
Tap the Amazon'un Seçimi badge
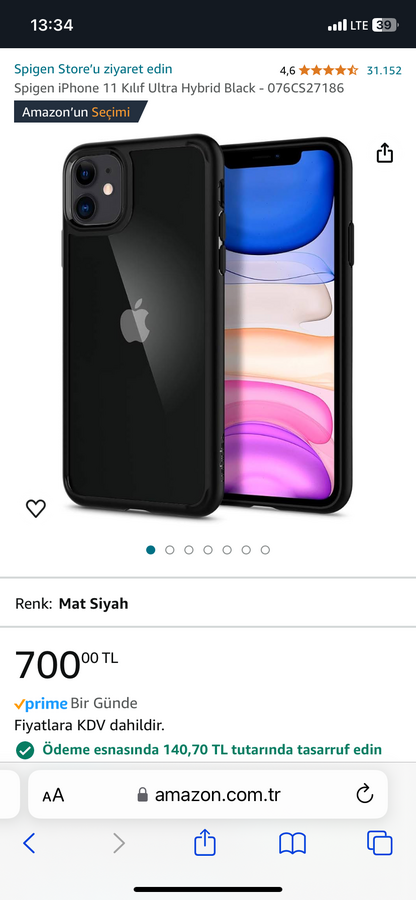click(x=80, y=112)
